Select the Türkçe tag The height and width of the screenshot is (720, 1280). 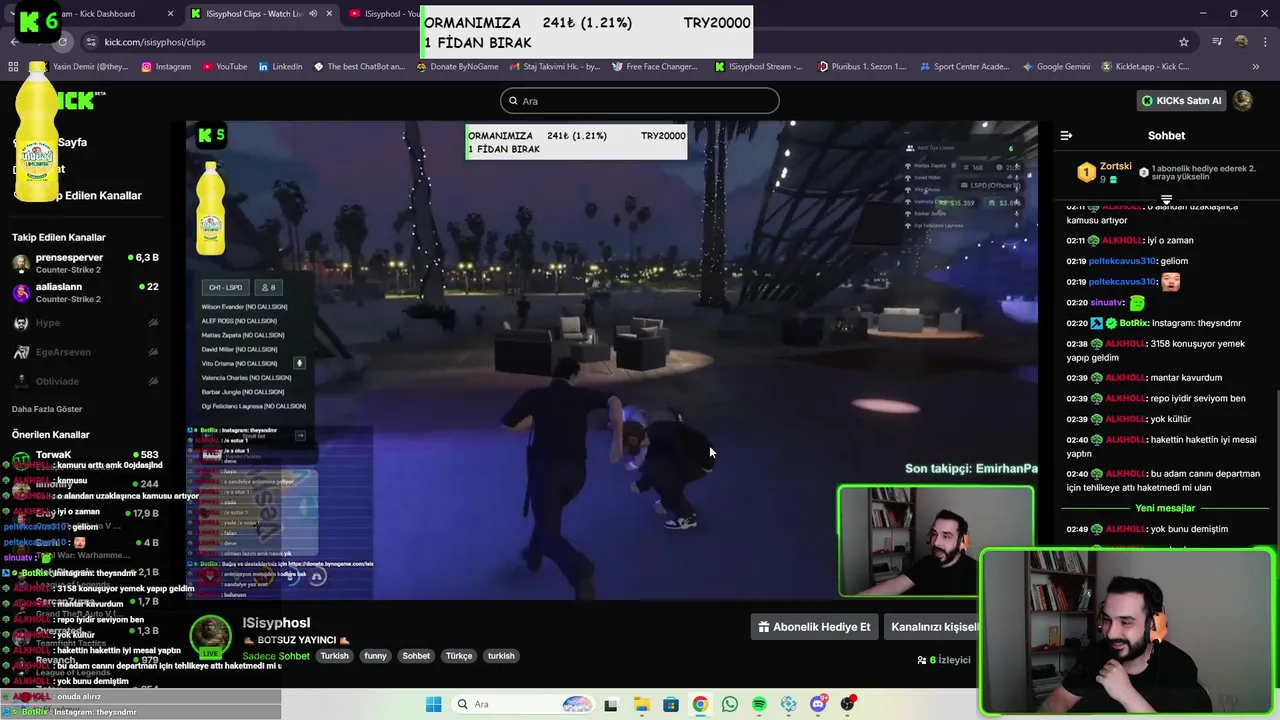tap(459, 656)
